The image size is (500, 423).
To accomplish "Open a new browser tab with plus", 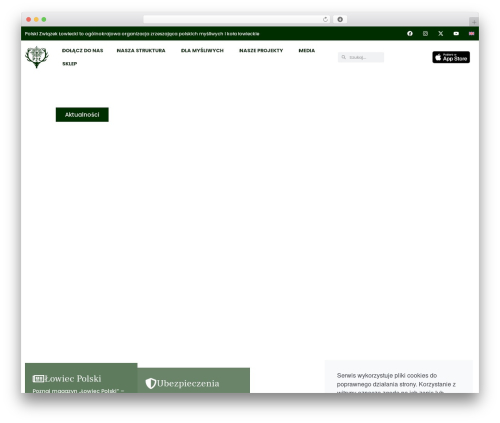I will point(474,22).
